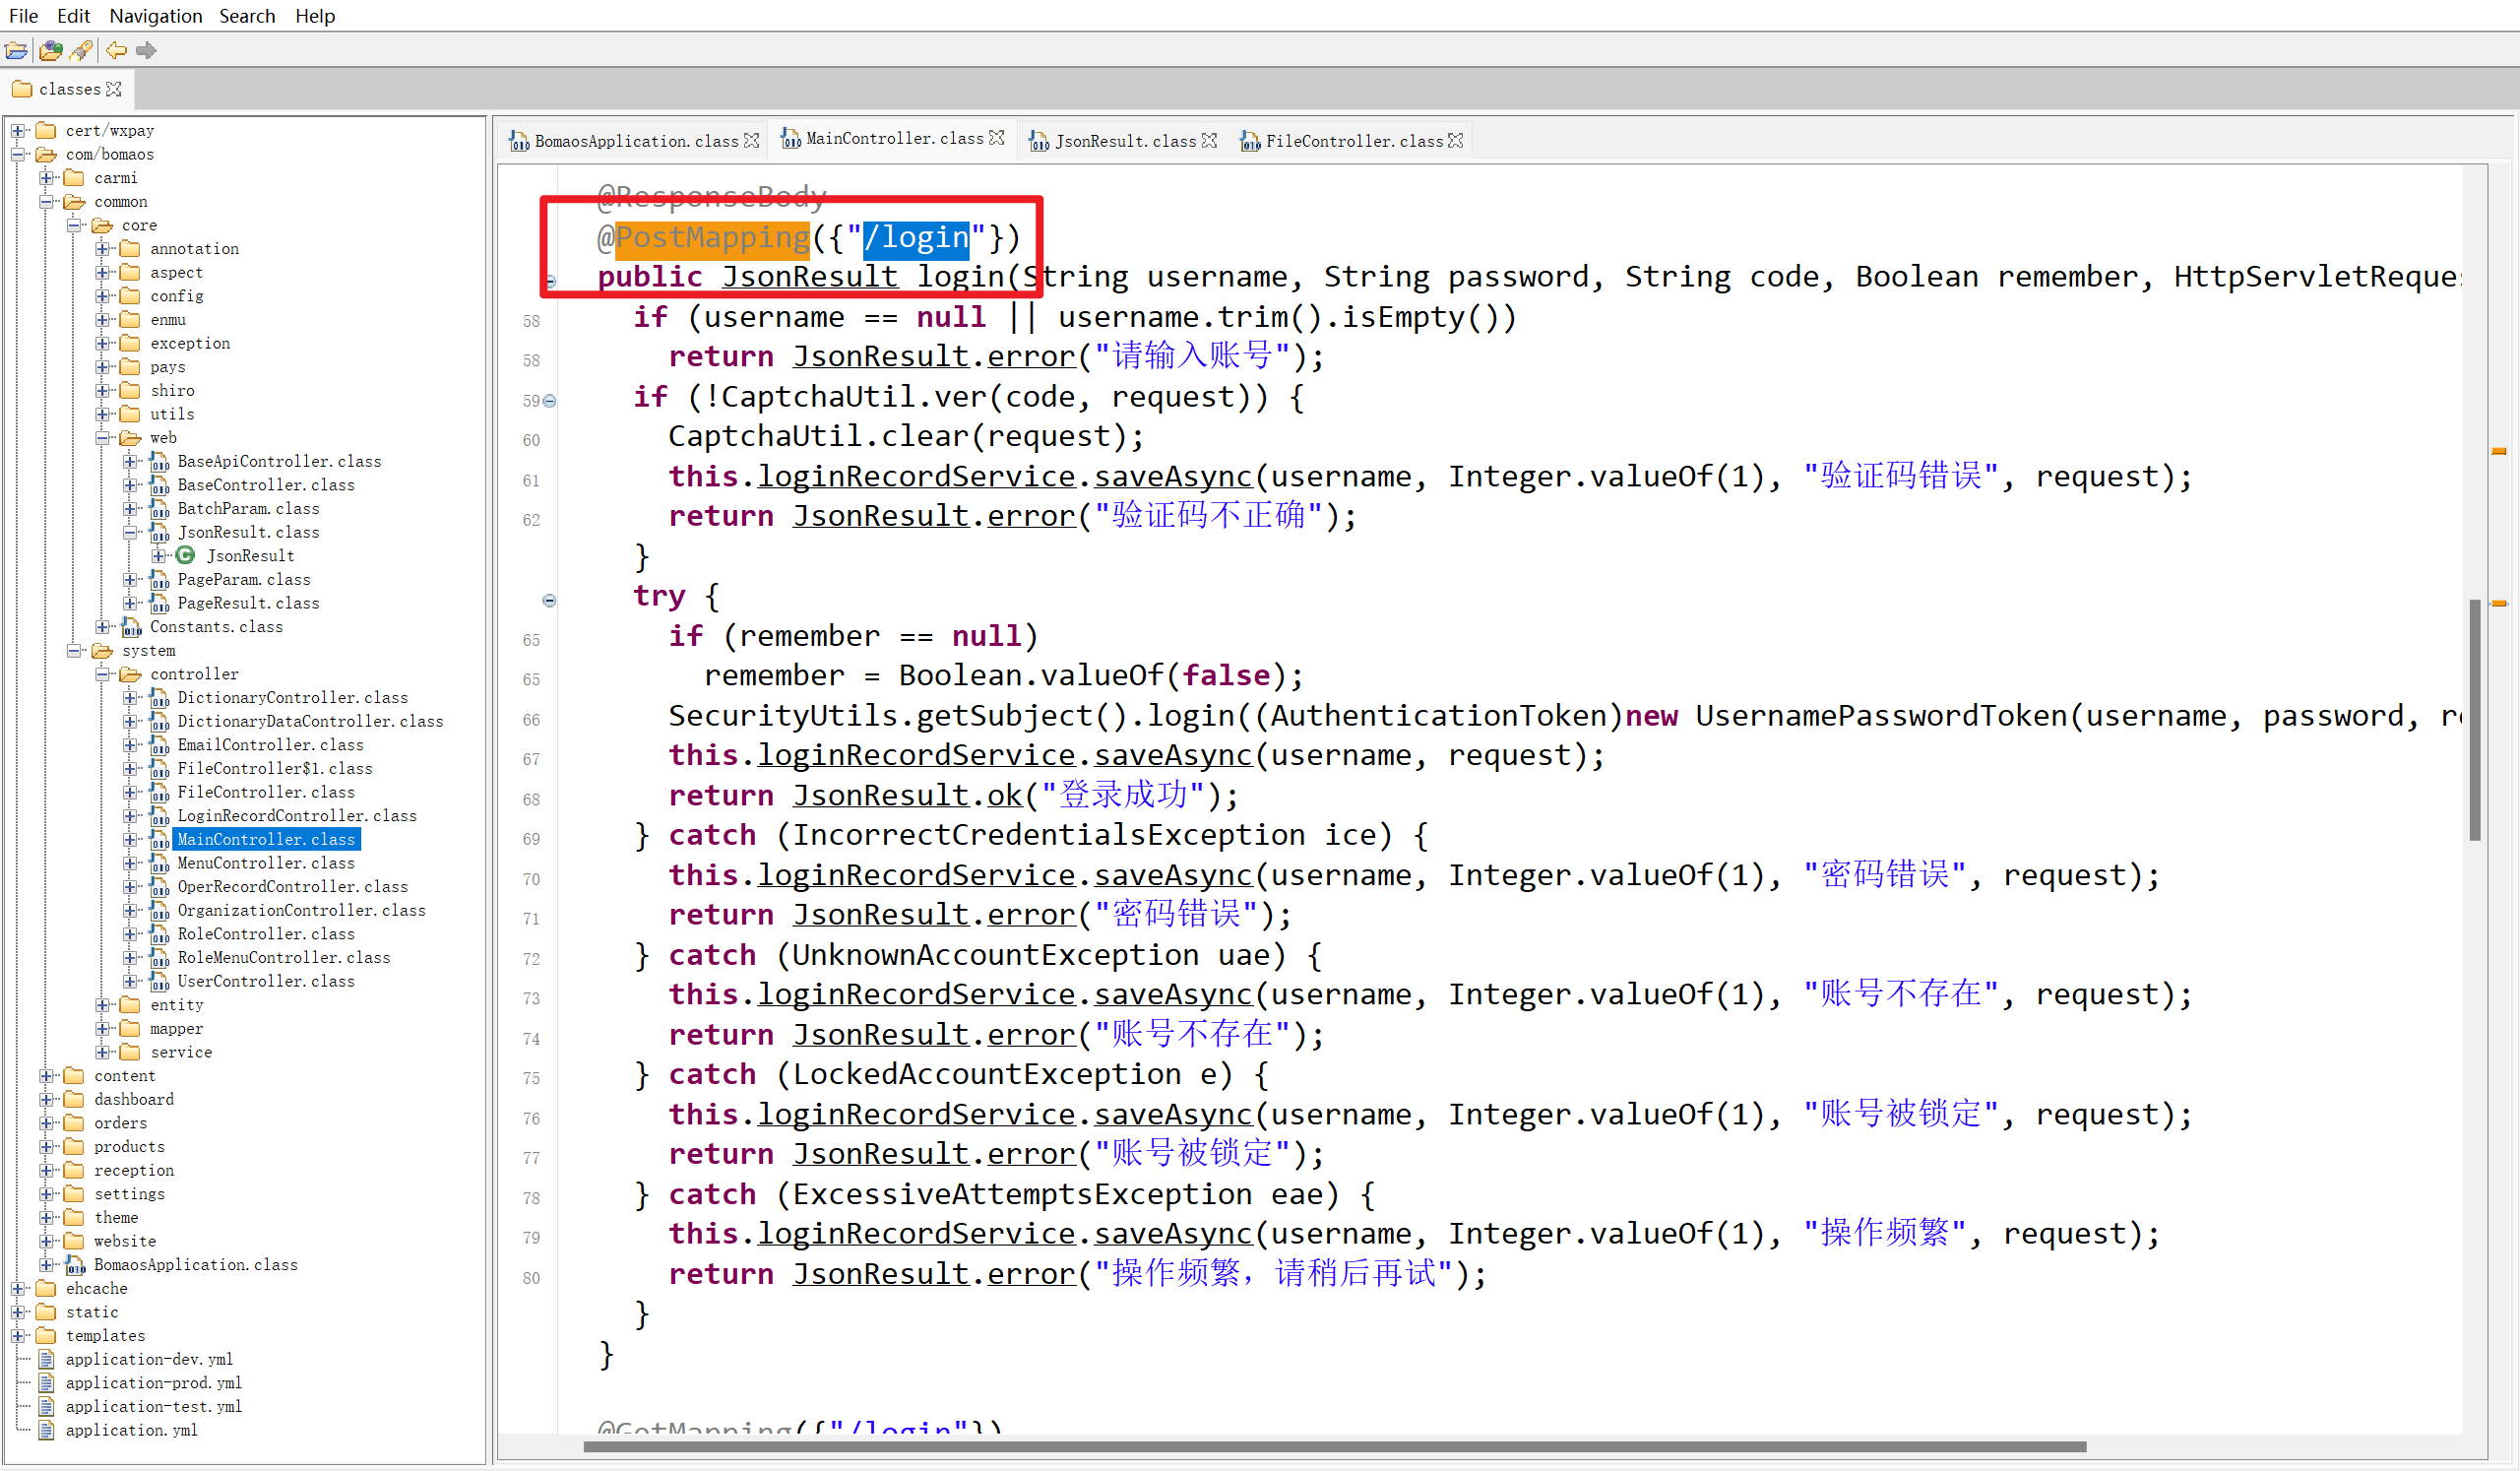
Task: Select PageResult.class in tree
Action: tap(248, 604)
